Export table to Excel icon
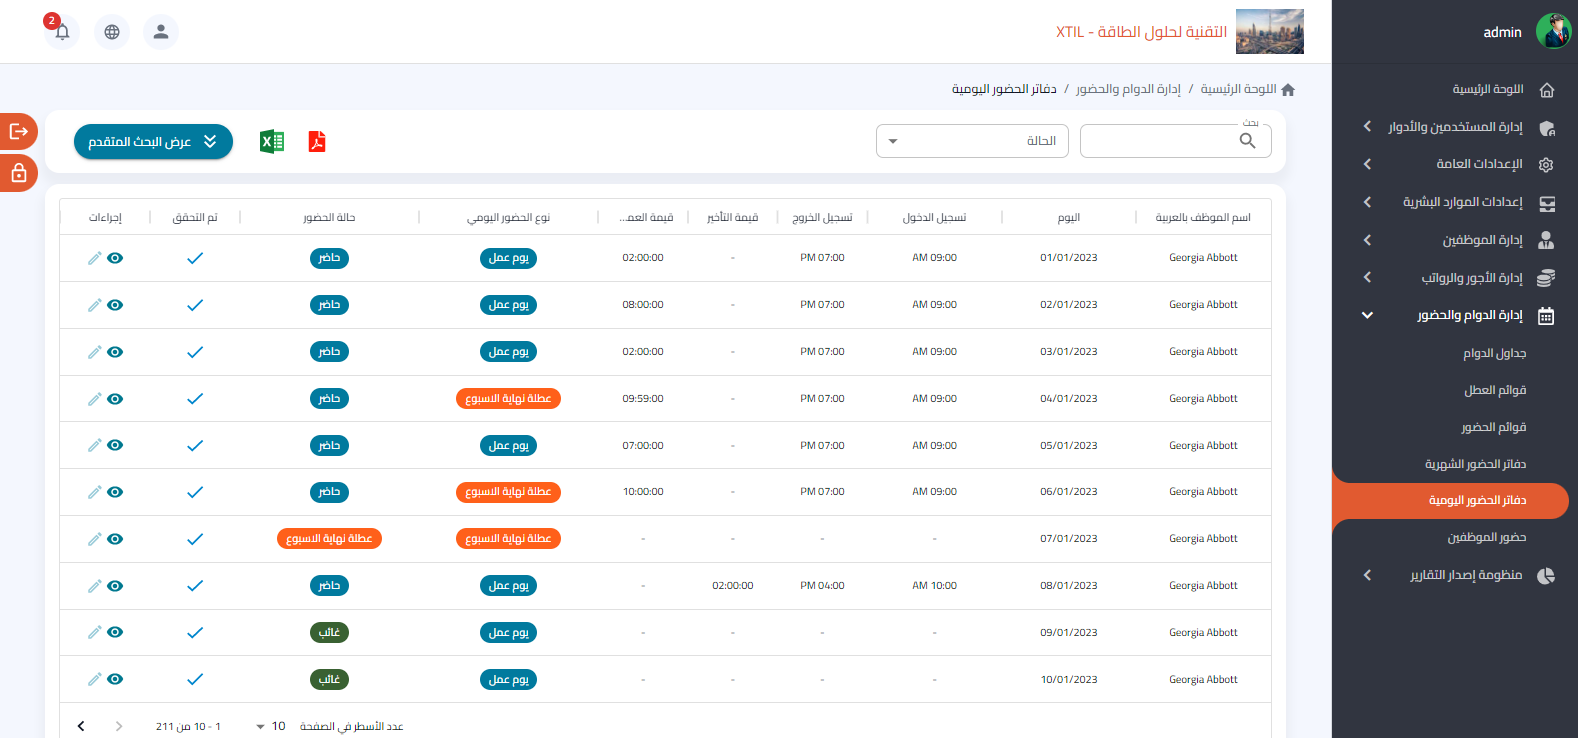 271,142
